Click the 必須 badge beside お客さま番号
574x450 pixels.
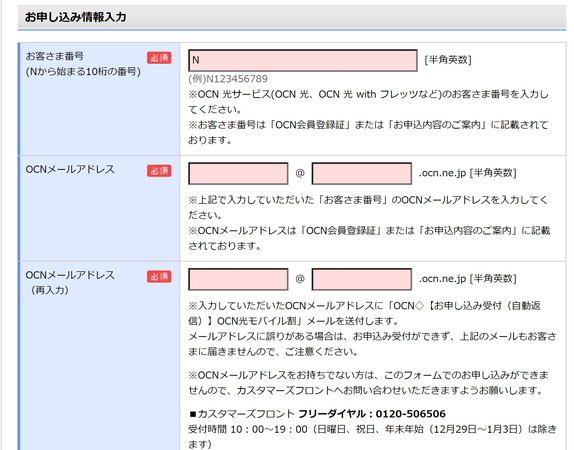pos(159,58)
